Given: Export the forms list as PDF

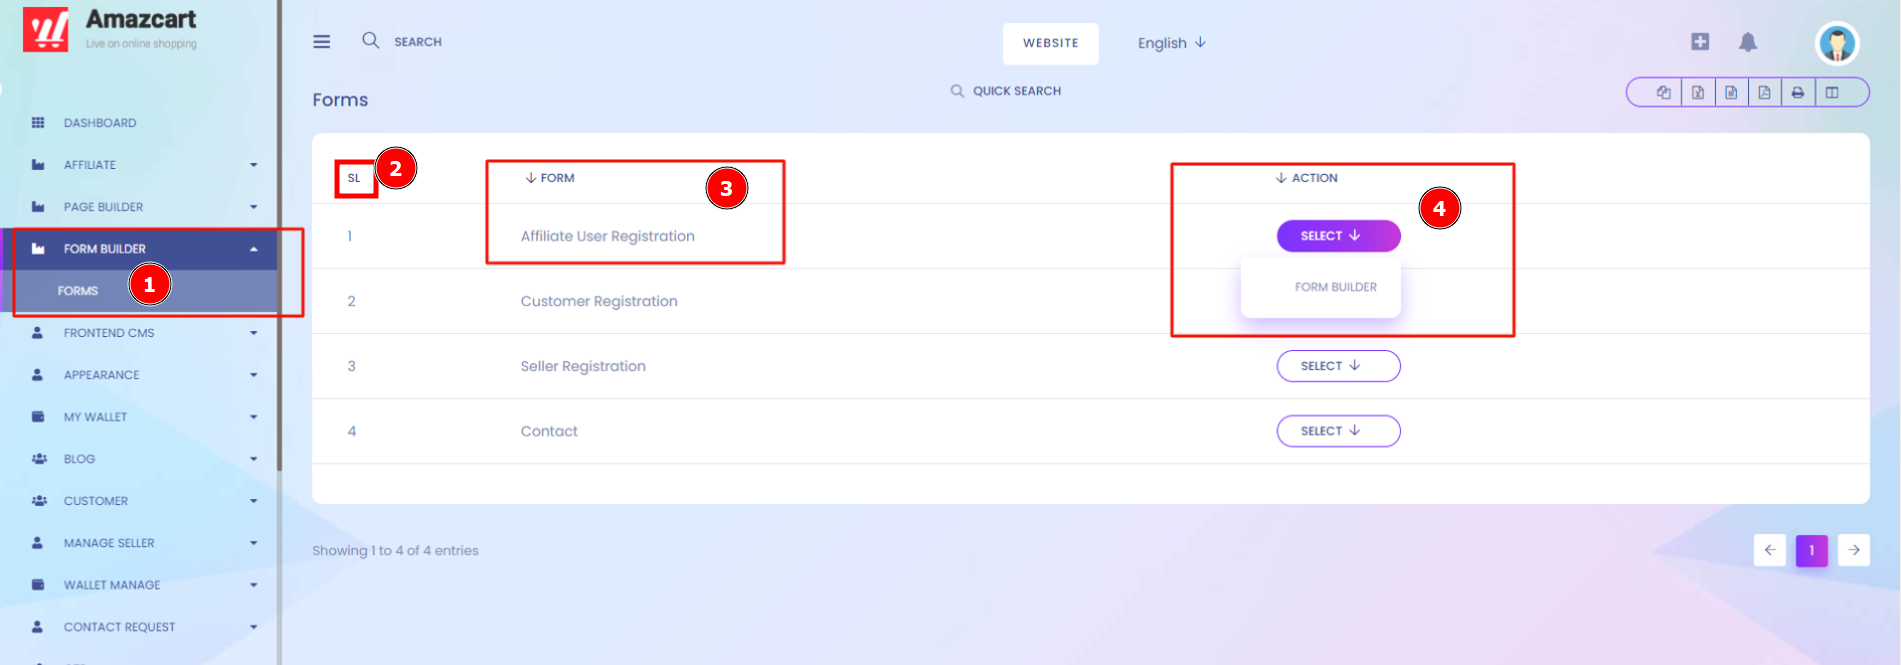Looking at the screenshot, I should [1764, 92].
